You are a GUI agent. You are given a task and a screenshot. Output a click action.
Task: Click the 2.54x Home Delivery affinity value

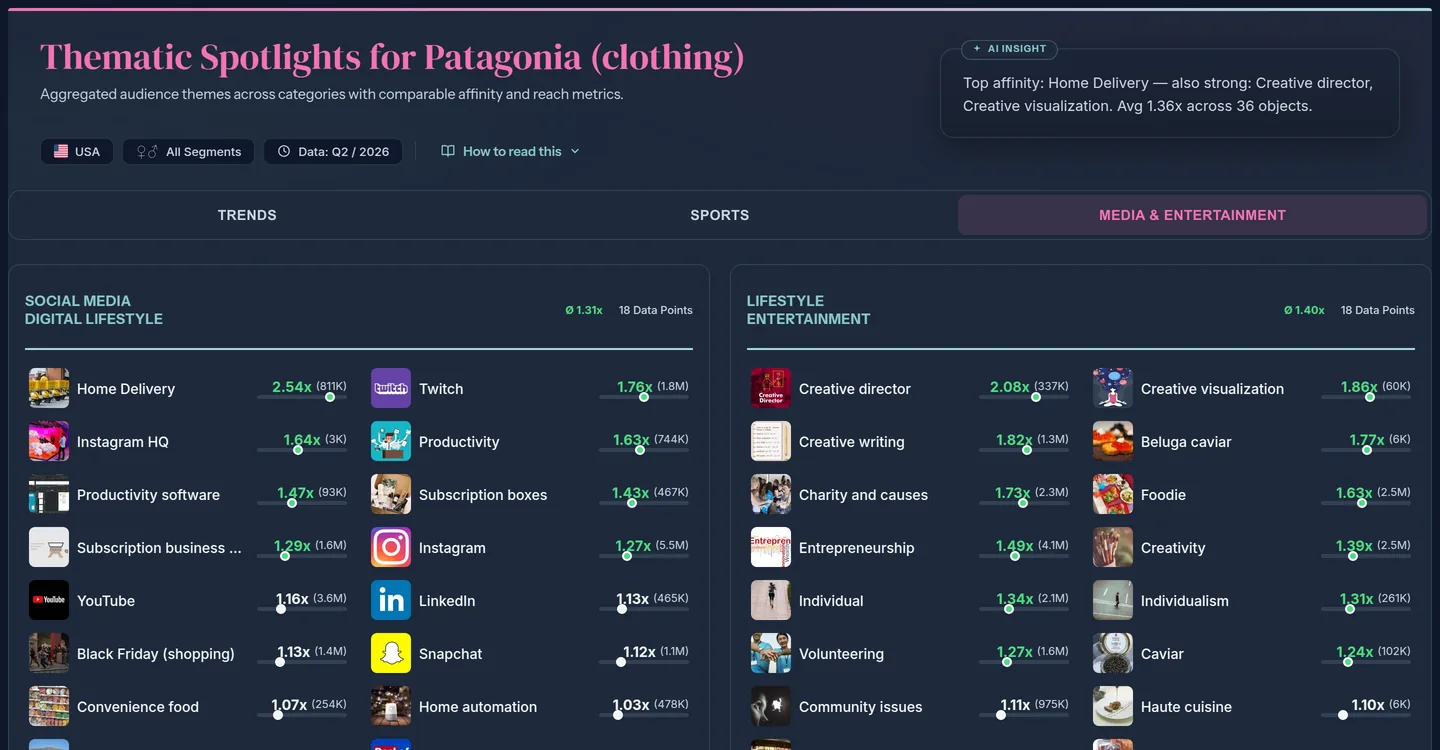[292, 387]
